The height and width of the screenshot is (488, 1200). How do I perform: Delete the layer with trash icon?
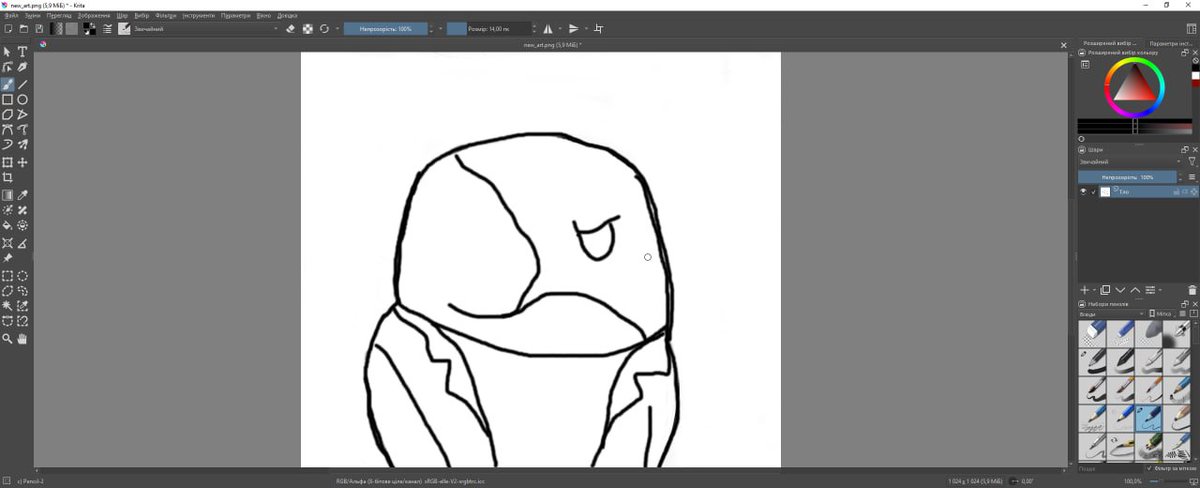point(1192,290)
